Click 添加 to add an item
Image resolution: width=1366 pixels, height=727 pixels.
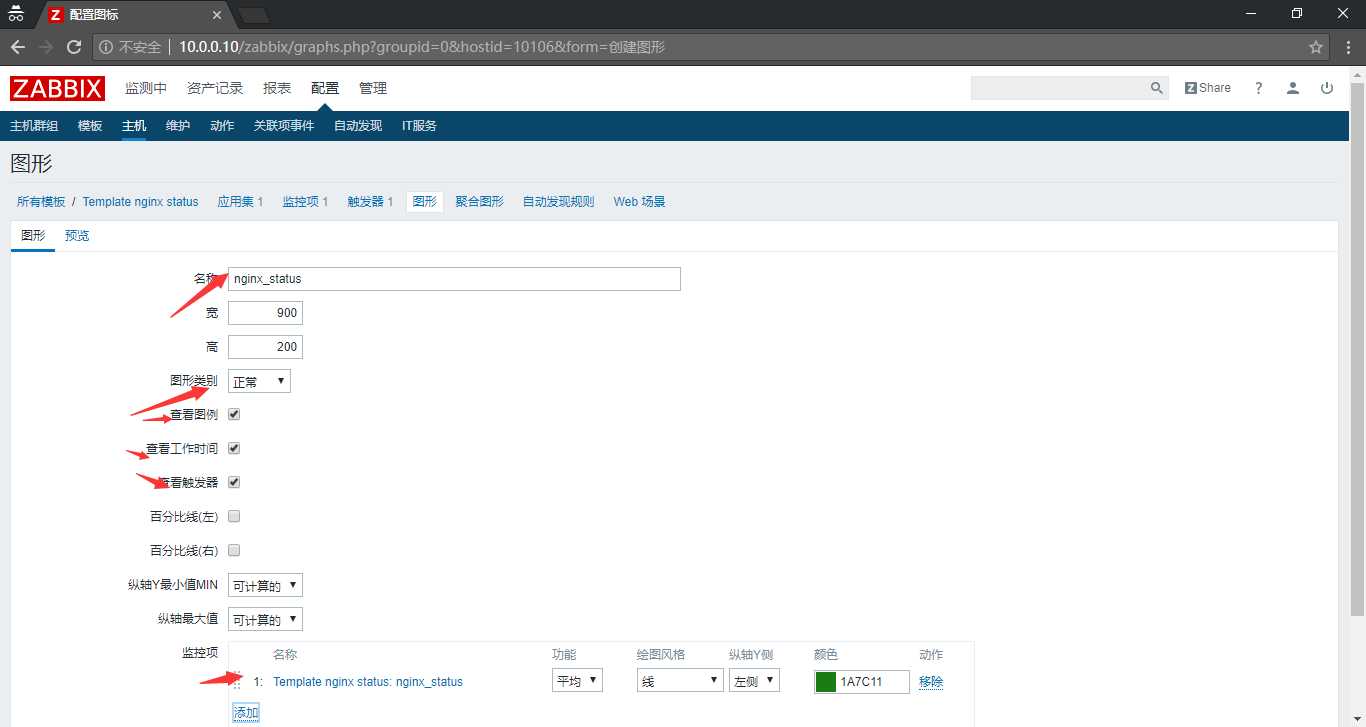(x=246, y=712)
